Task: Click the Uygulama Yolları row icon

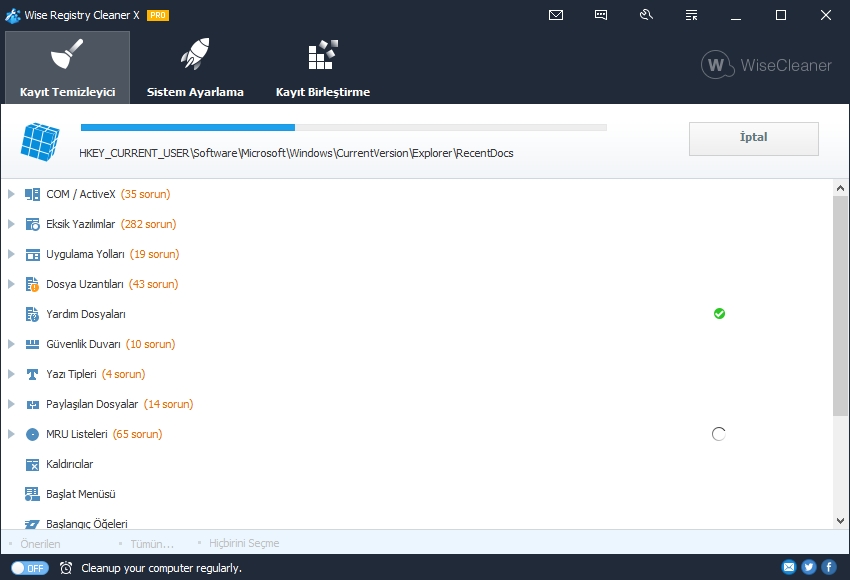Action: click(x=33, y=254)
